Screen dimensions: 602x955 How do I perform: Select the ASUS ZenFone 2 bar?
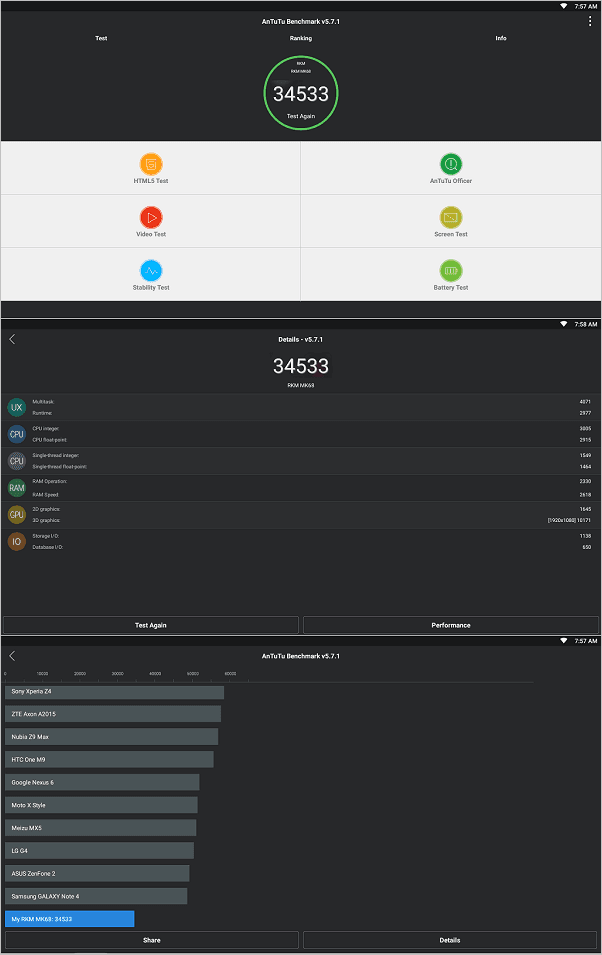(x=97, y=873)
